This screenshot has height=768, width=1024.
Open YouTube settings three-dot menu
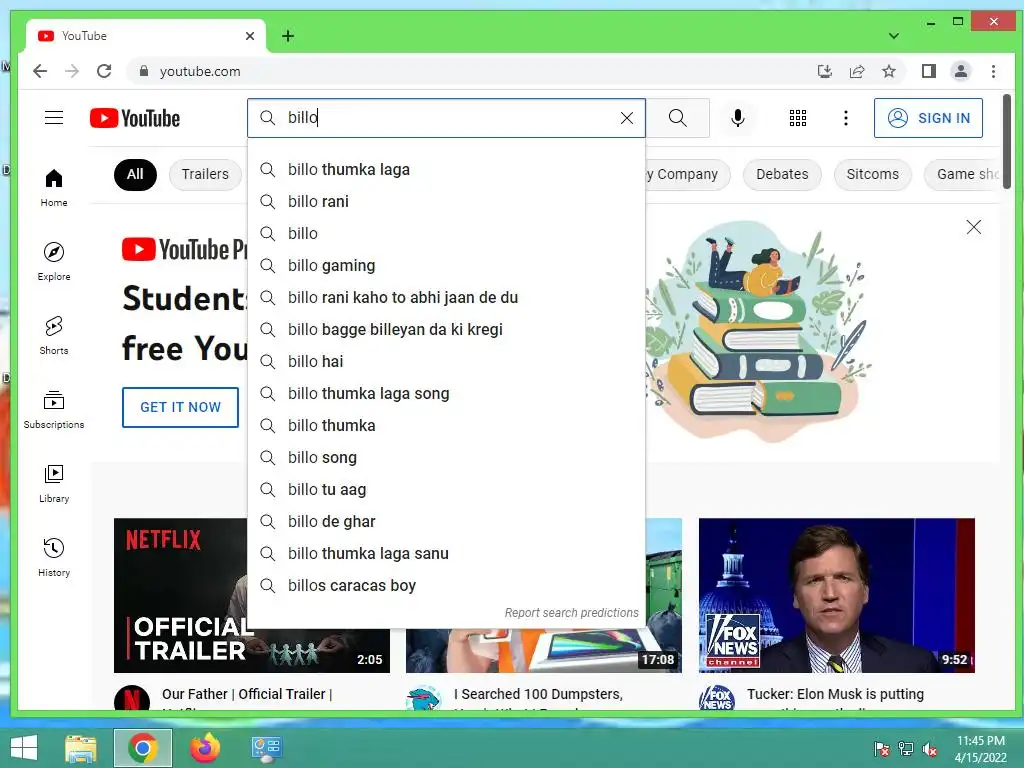(846, 118)
